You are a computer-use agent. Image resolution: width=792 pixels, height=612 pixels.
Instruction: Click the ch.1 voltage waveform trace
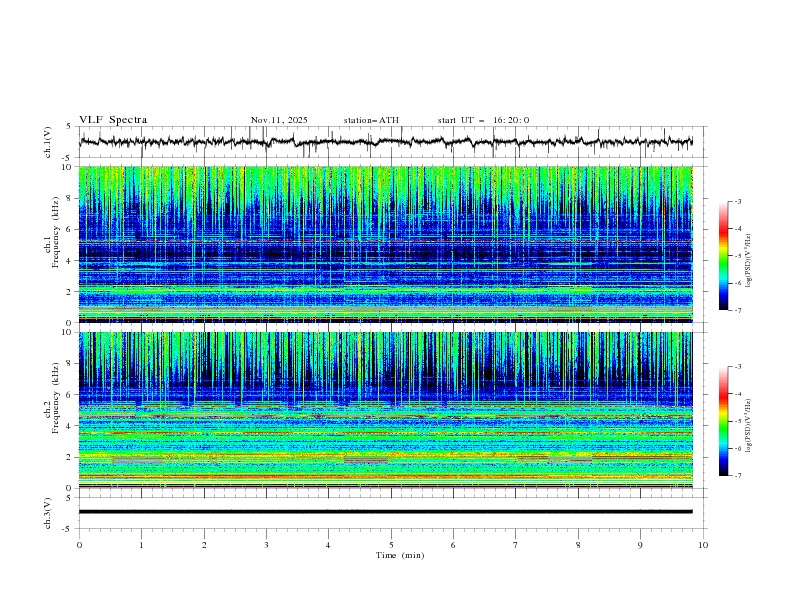tap(386, 142)
